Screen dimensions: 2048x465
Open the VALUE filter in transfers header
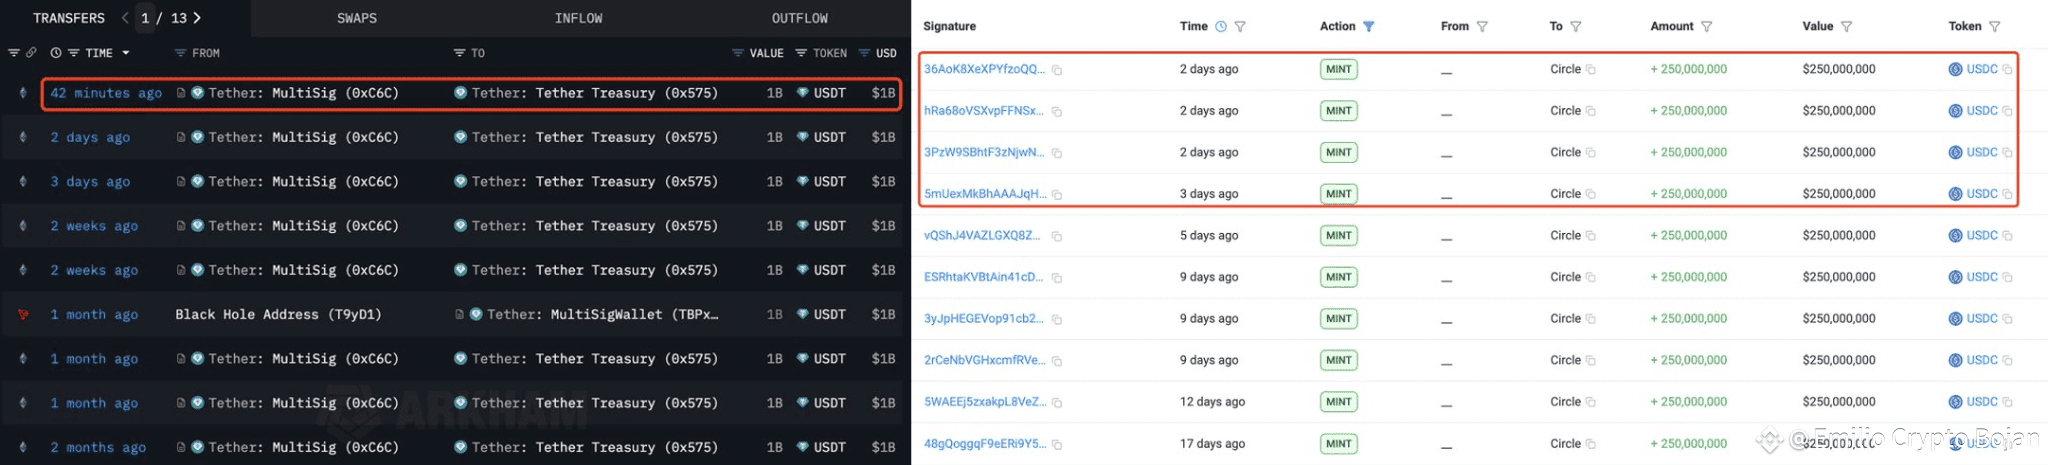click(737, 53)
